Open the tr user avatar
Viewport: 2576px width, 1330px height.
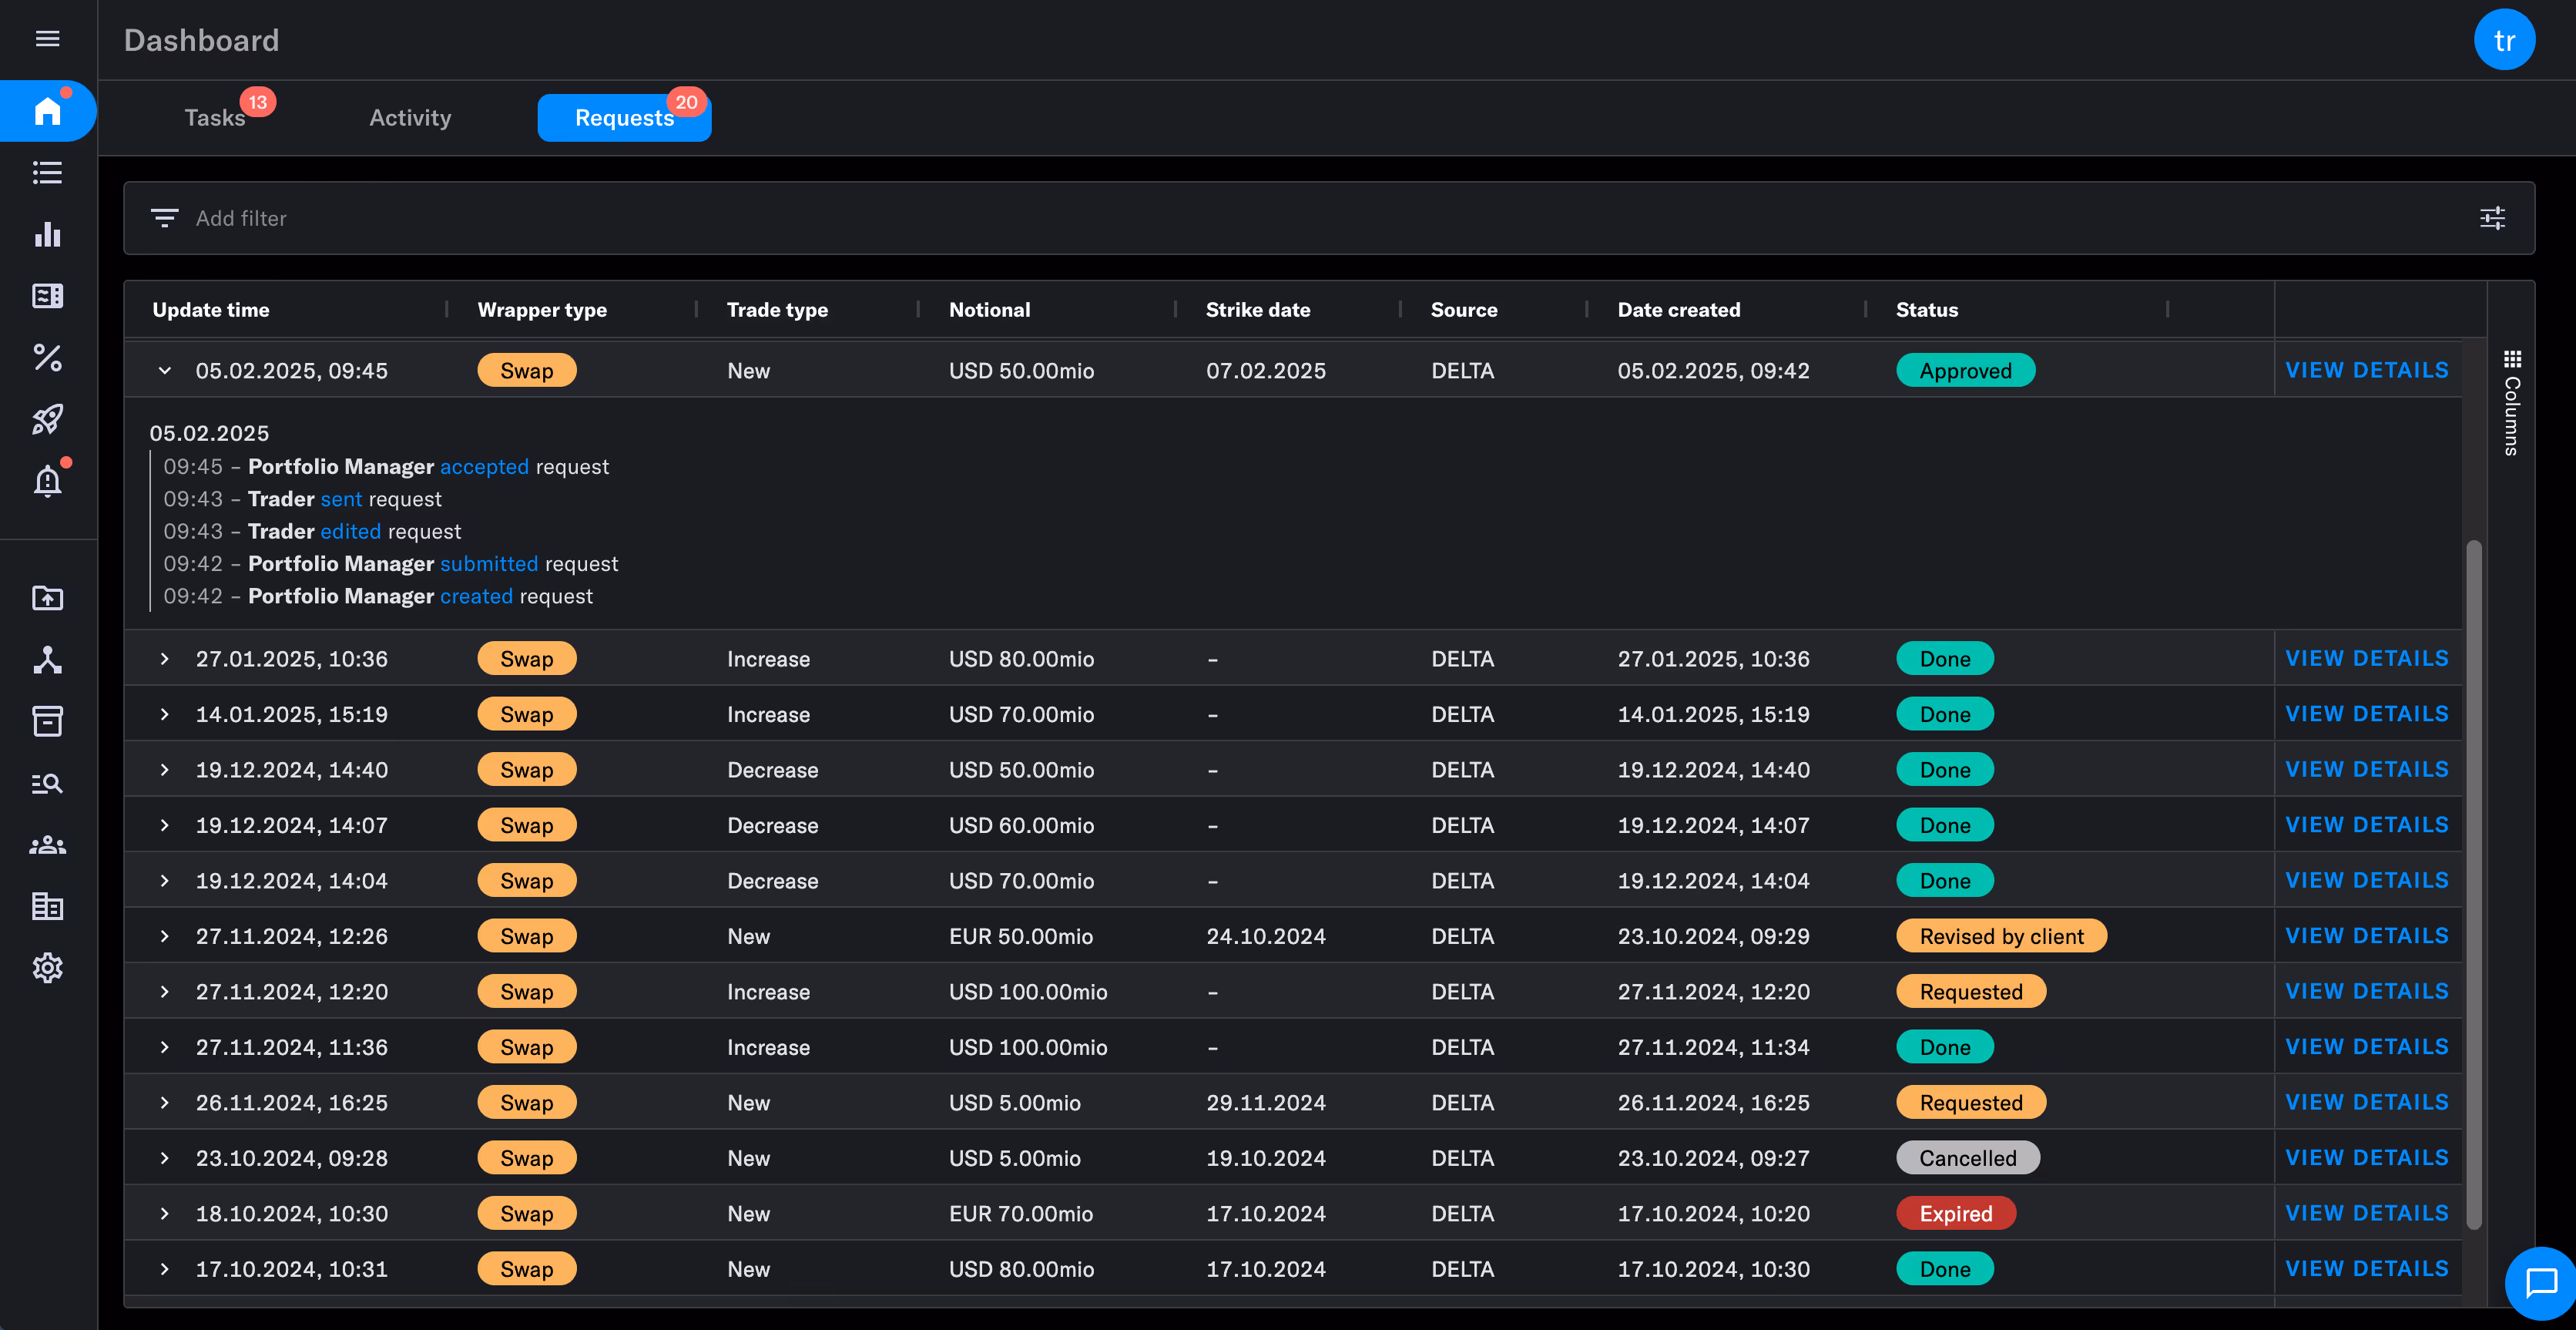tap(2504, 40)
